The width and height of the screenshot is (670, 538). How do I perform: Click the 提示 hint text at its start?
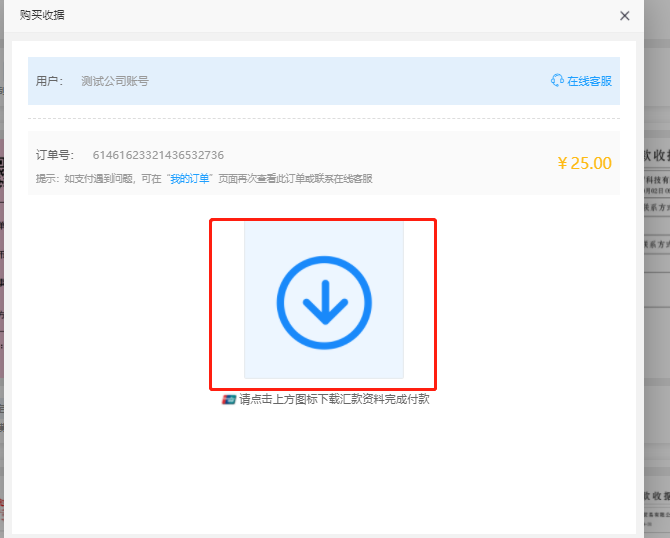(48, 179)
